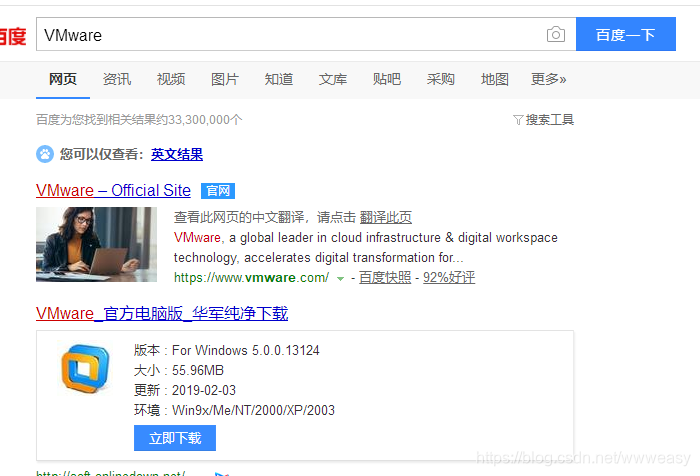Click the 92%好评 rating link
The image size is (700, 476).
click(449, 277)
